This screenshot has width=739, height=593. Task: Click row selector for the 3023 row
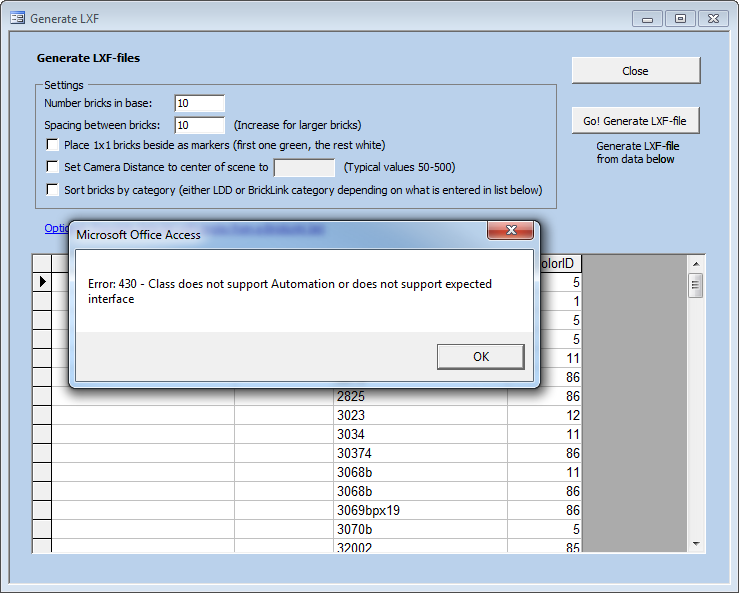click(42, 415)
